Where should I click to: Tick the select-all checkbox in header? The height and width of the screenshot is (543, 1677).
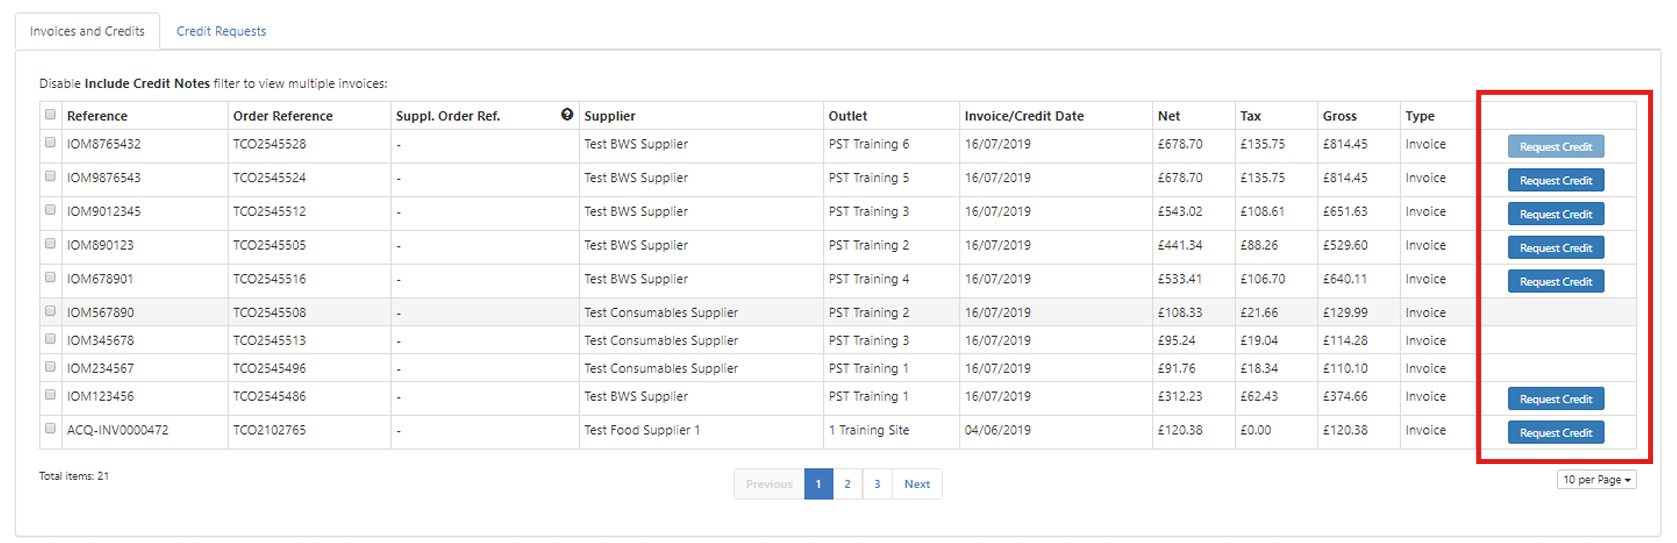(50, 115)
